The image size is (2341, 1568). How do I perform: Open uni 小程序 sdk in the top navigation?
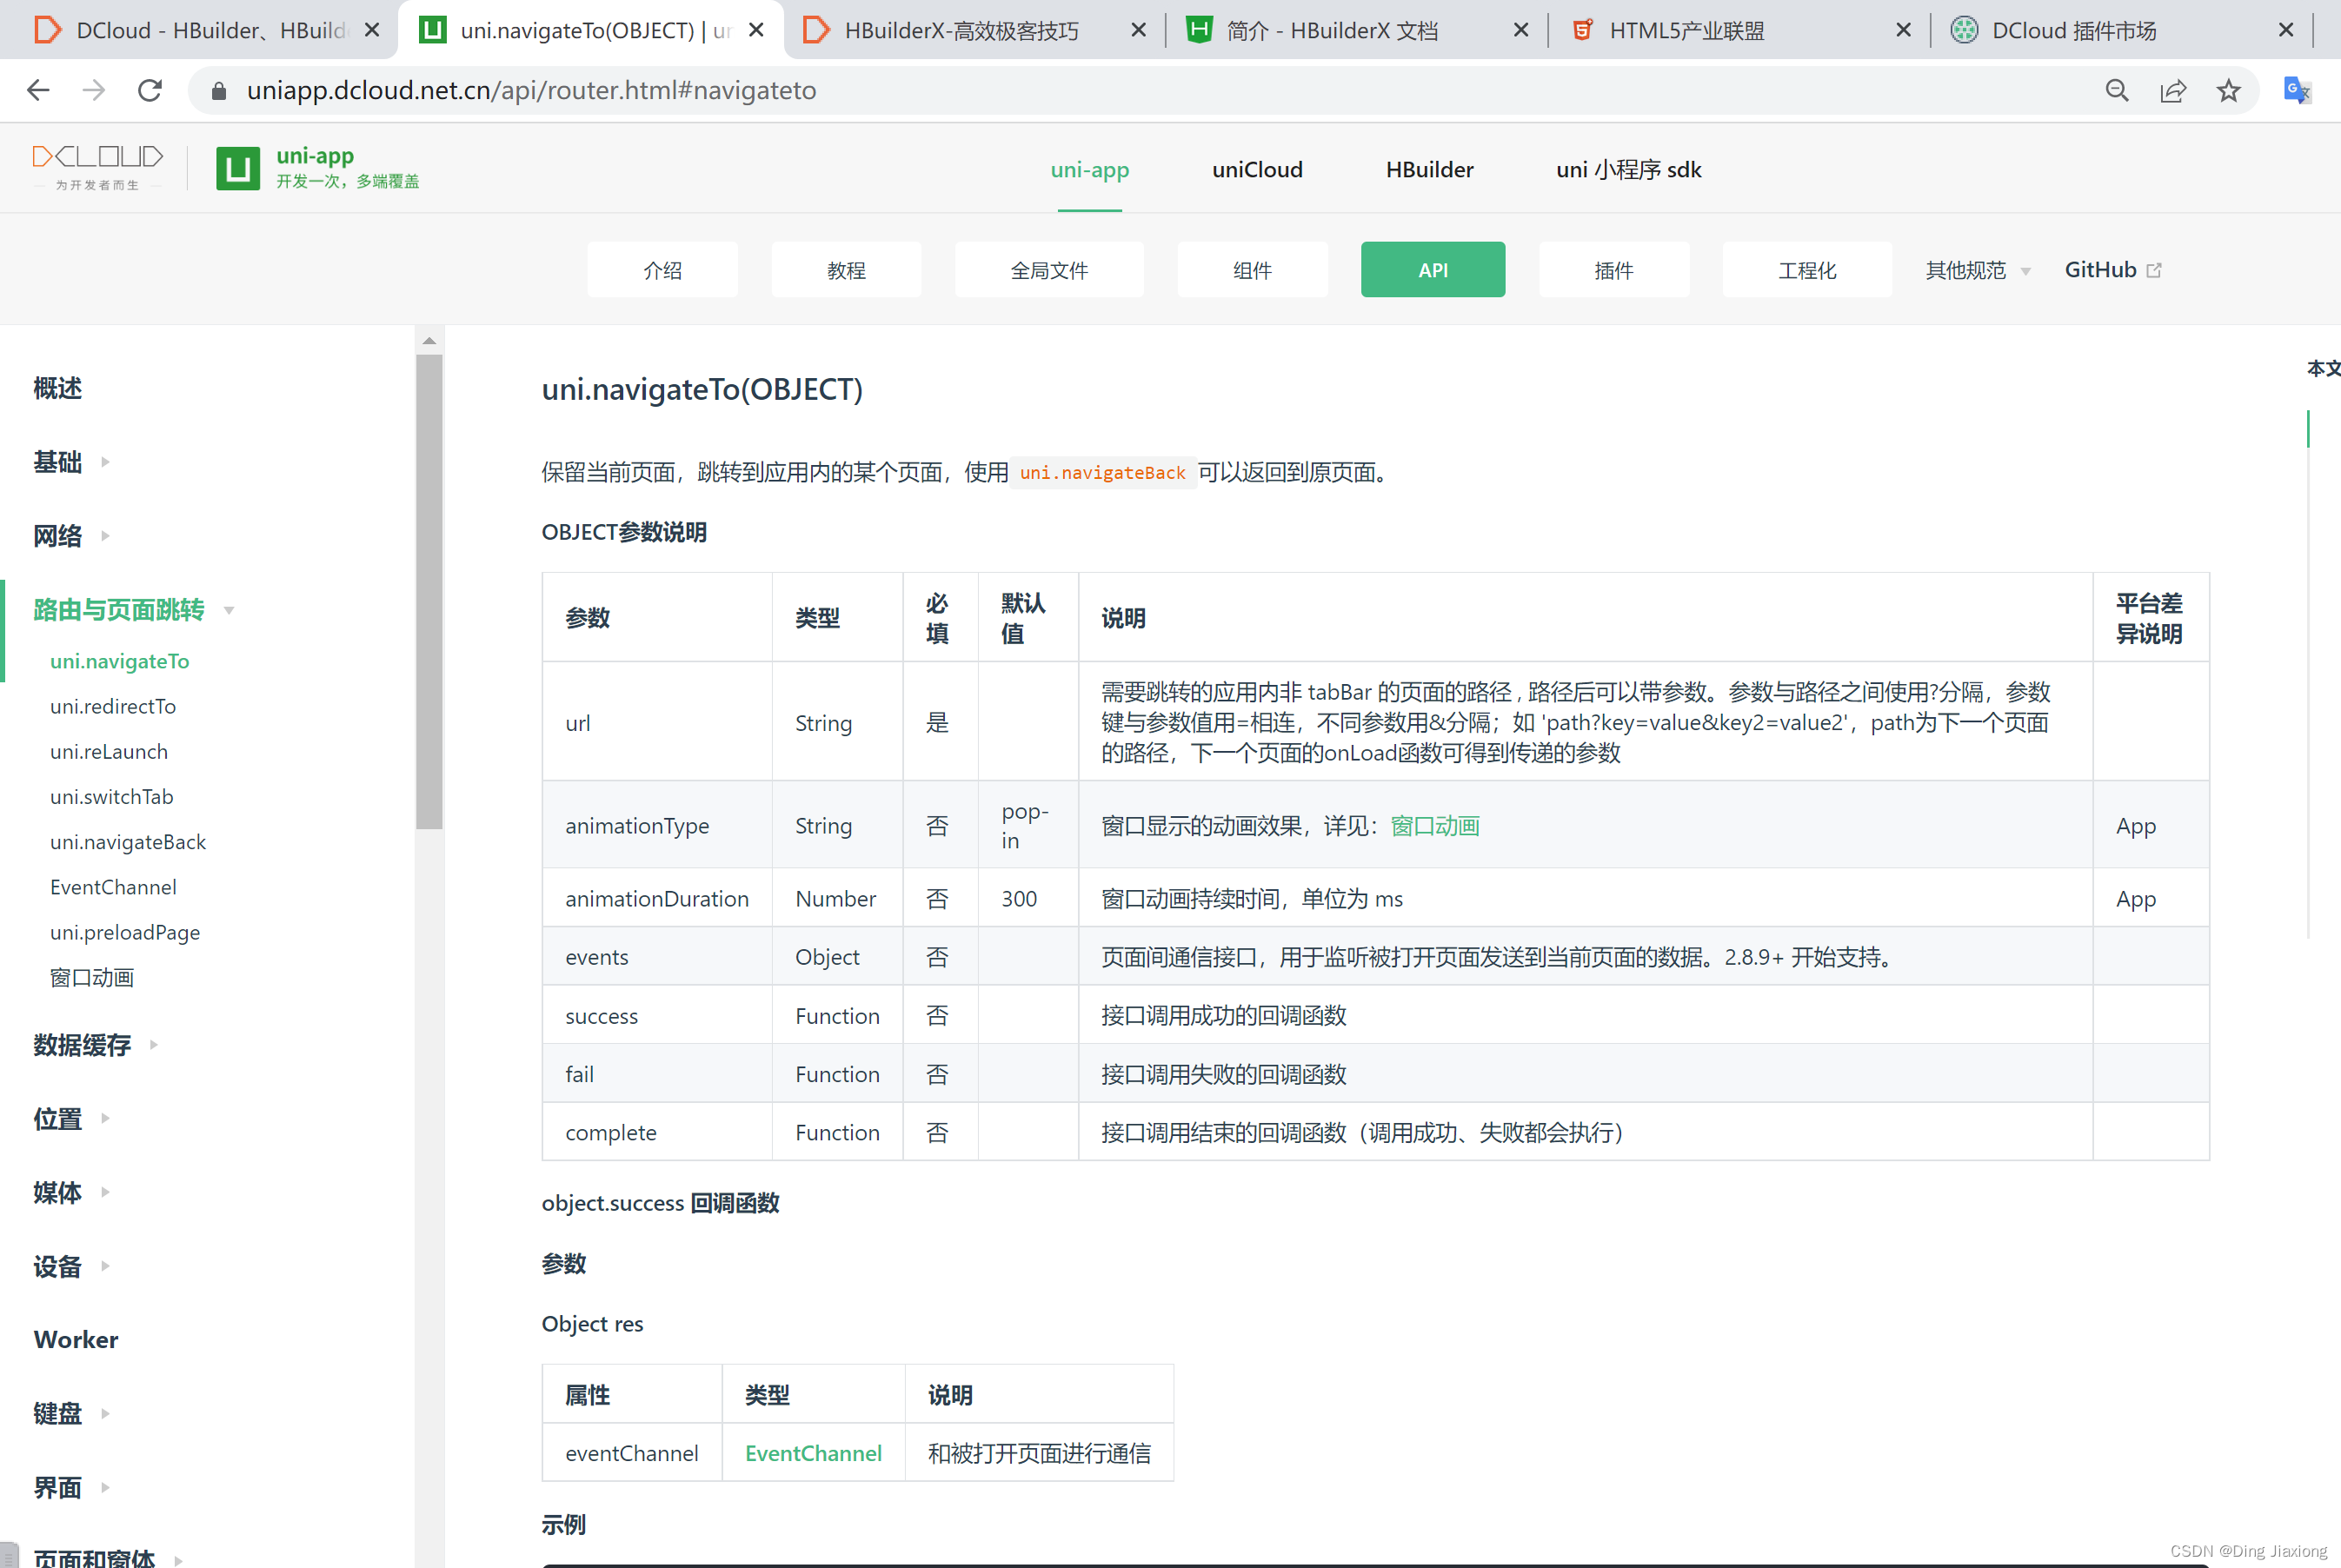click(x=1628, y=170)
